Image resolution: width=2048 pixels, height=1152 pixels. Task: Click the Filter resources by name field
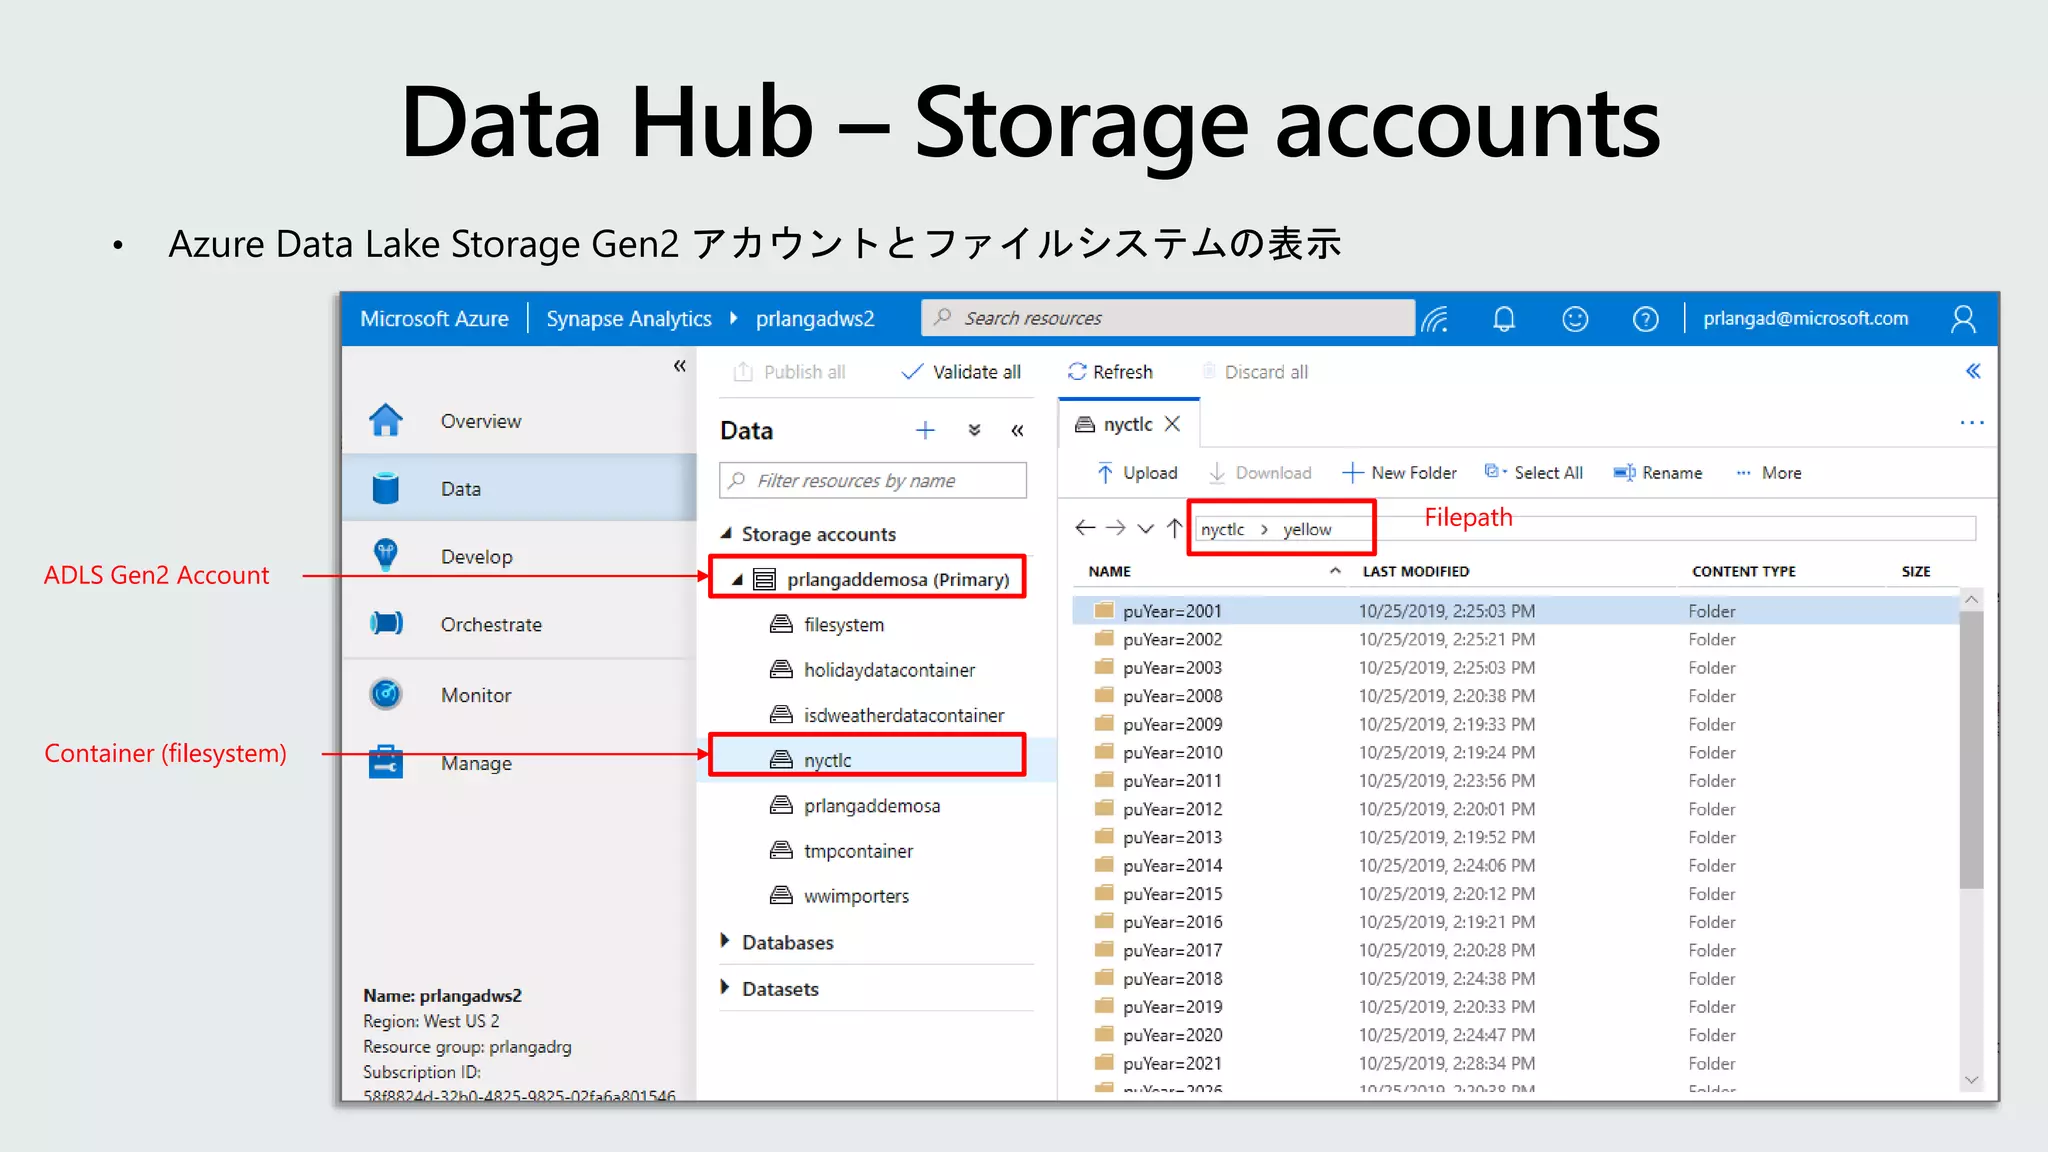873,480
